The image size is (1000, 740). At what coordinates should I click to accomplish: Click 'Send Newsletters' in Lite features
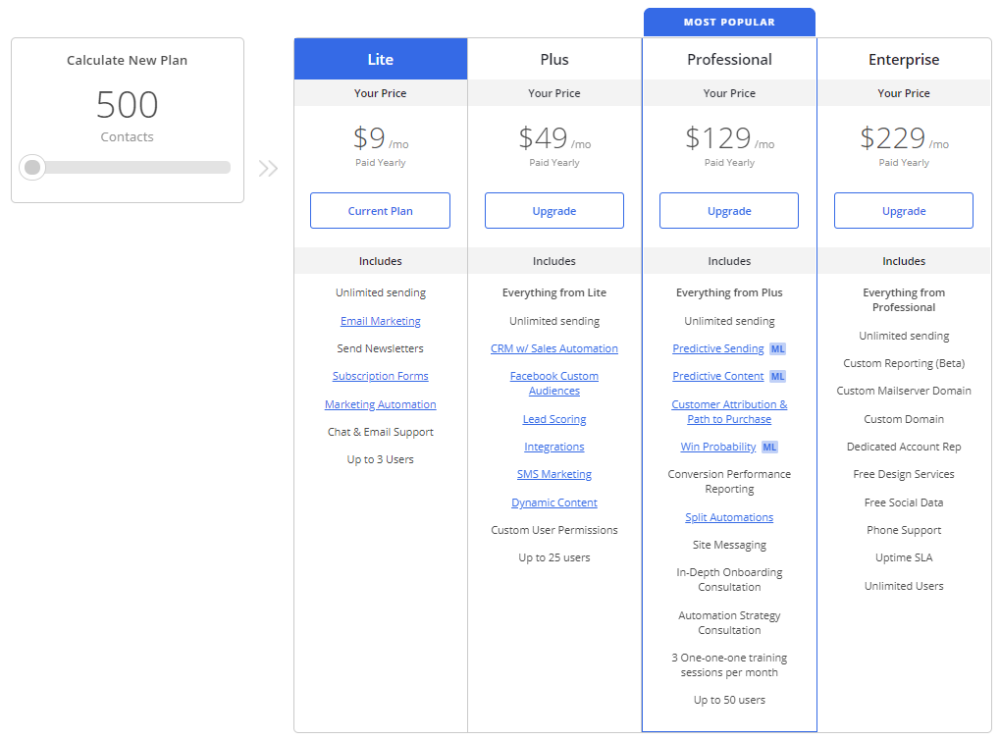pyautogui.click(x=380, y=348)
